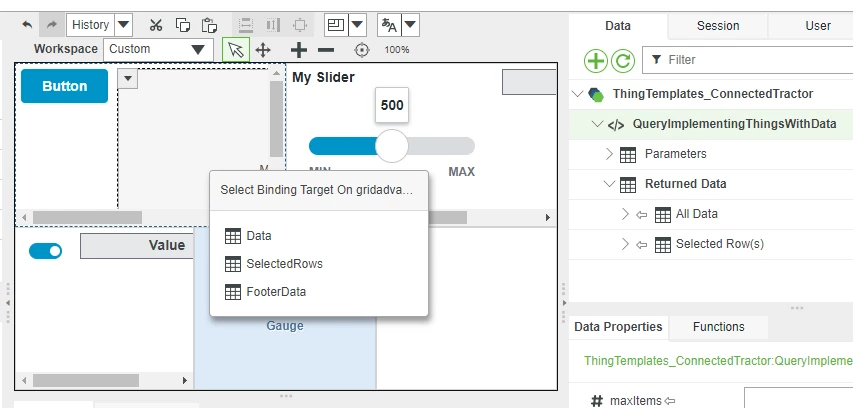Click the top-left panel horizontal scrollbar thumb
The image size is (853, 408).
click(x=87, y=218)
